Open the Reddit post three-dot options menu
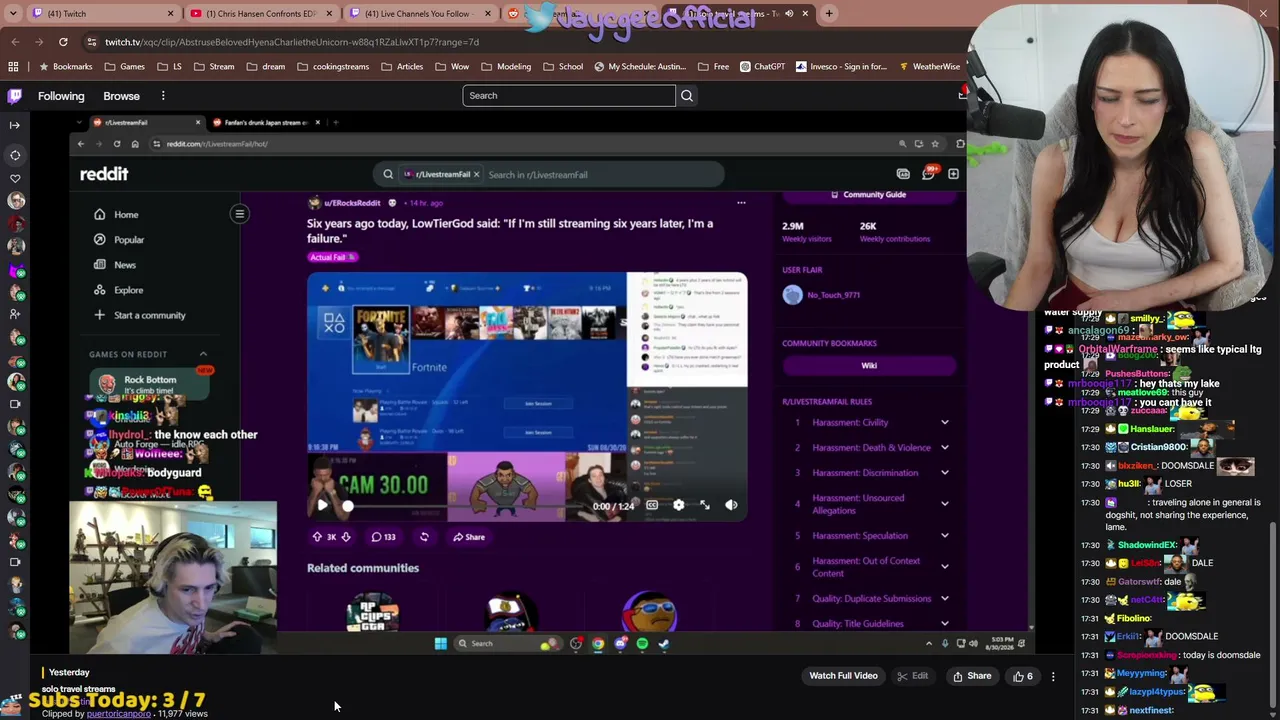This screenshot has height=720, width=1280. (x=741, y=203)
